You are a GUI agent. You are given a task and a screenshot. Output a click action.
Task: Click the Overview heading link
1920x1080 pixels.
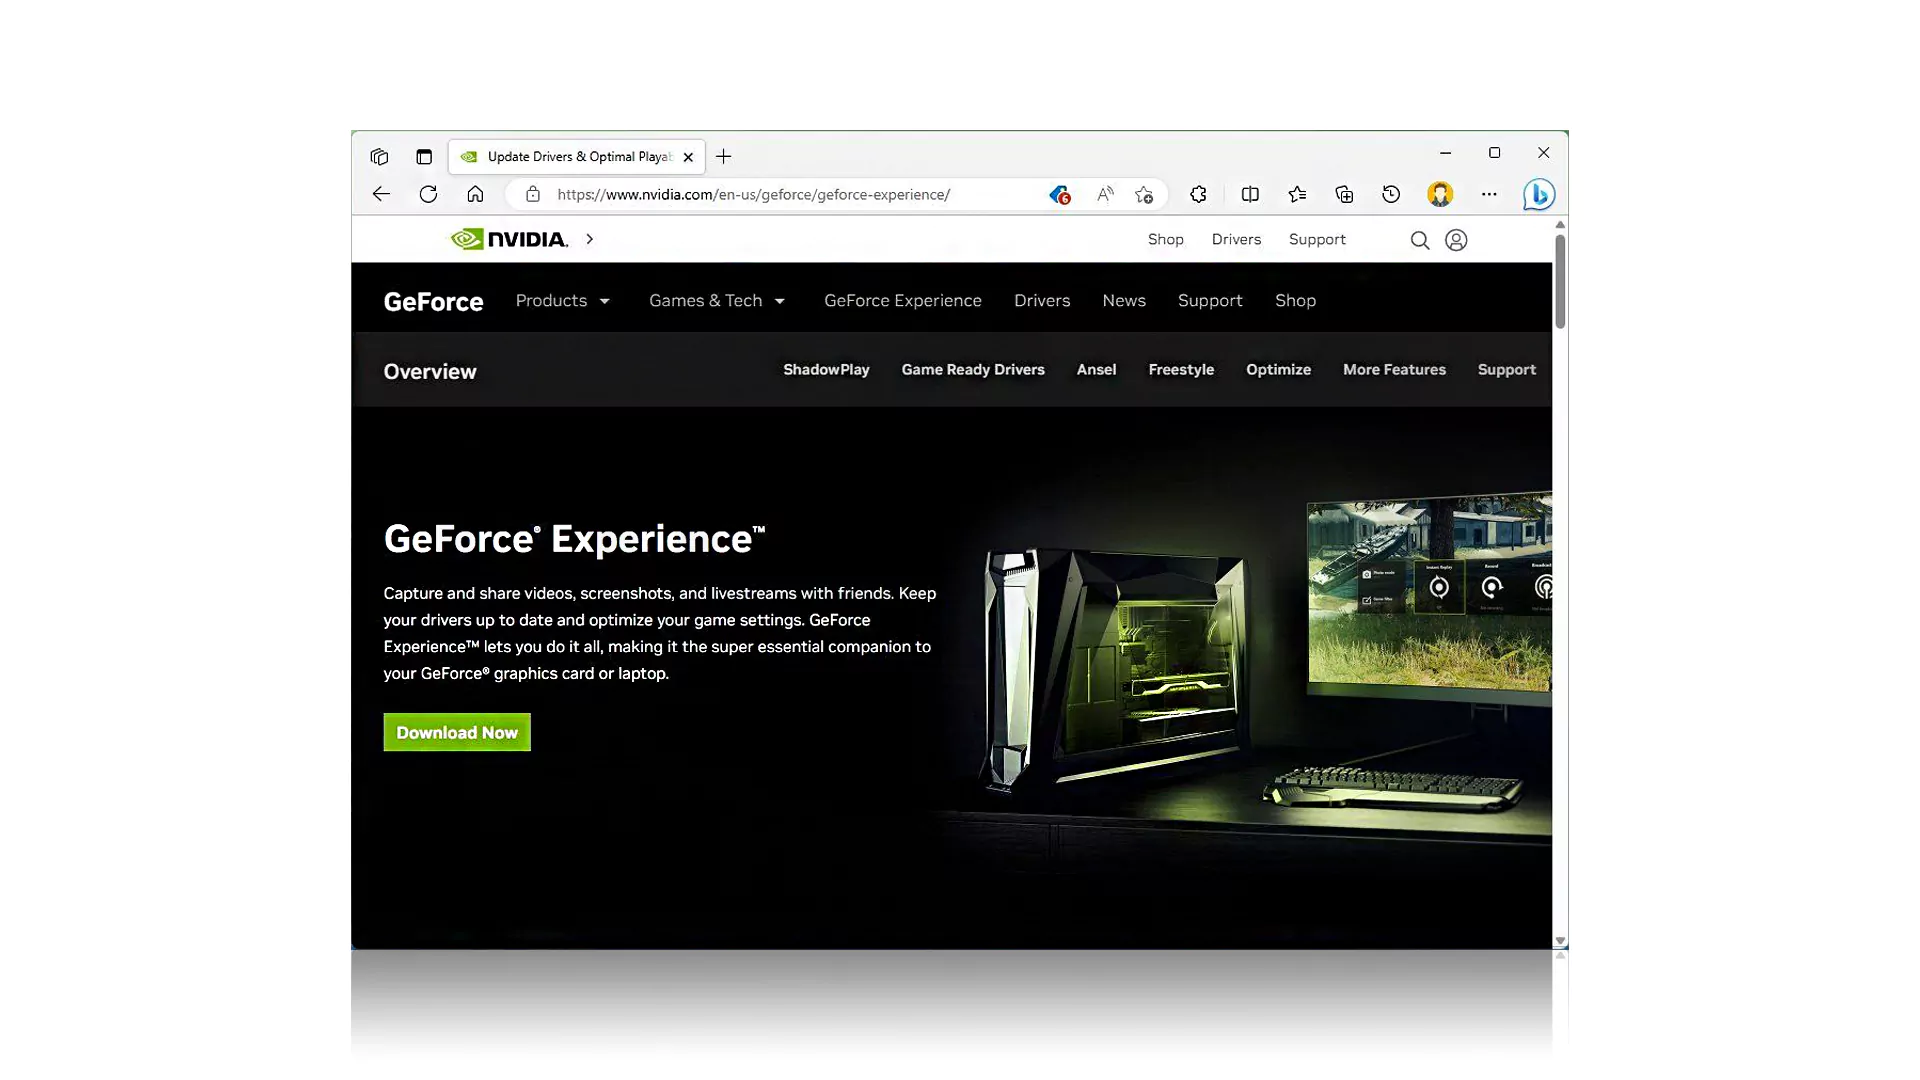point(430,372)
